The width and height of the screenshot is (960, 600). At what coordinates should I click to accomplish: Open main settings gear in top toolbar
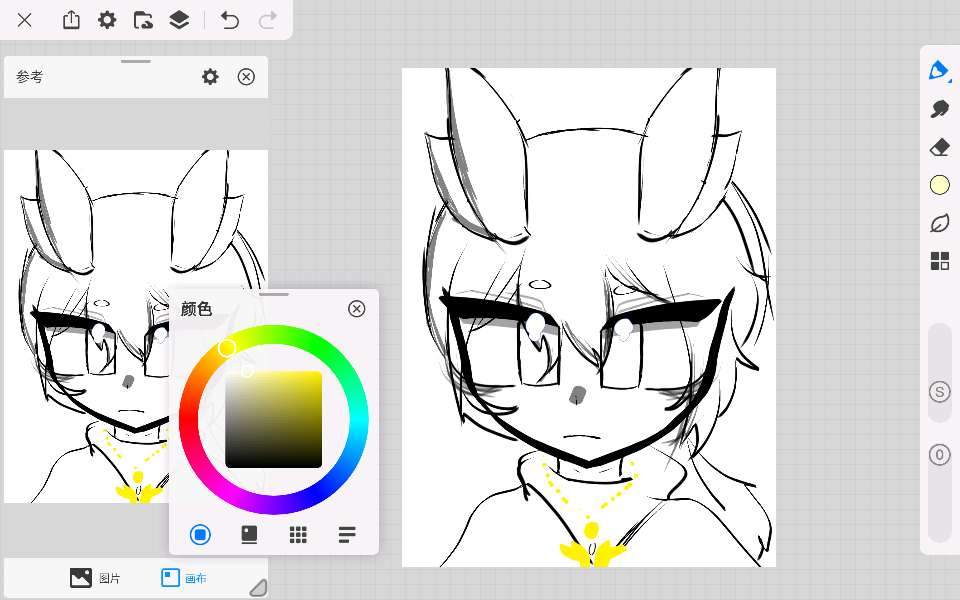[107, 20]
